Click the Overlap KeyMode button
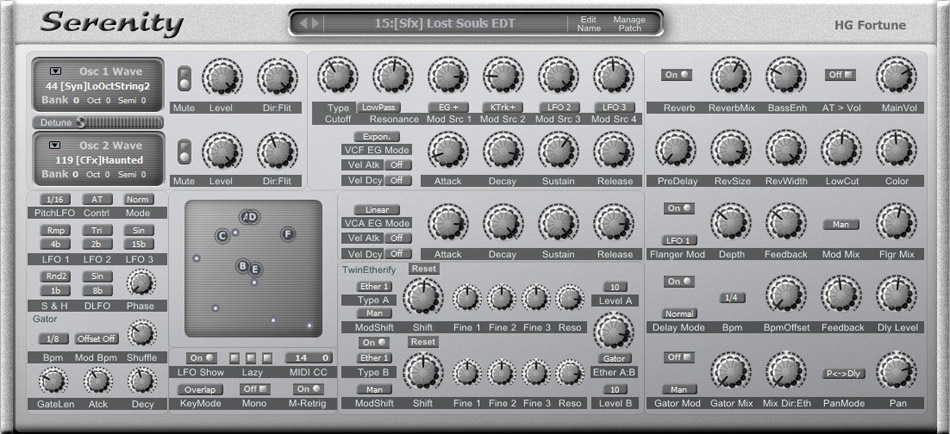The height and width of the screenshot is (434, 950). point(200,389)
